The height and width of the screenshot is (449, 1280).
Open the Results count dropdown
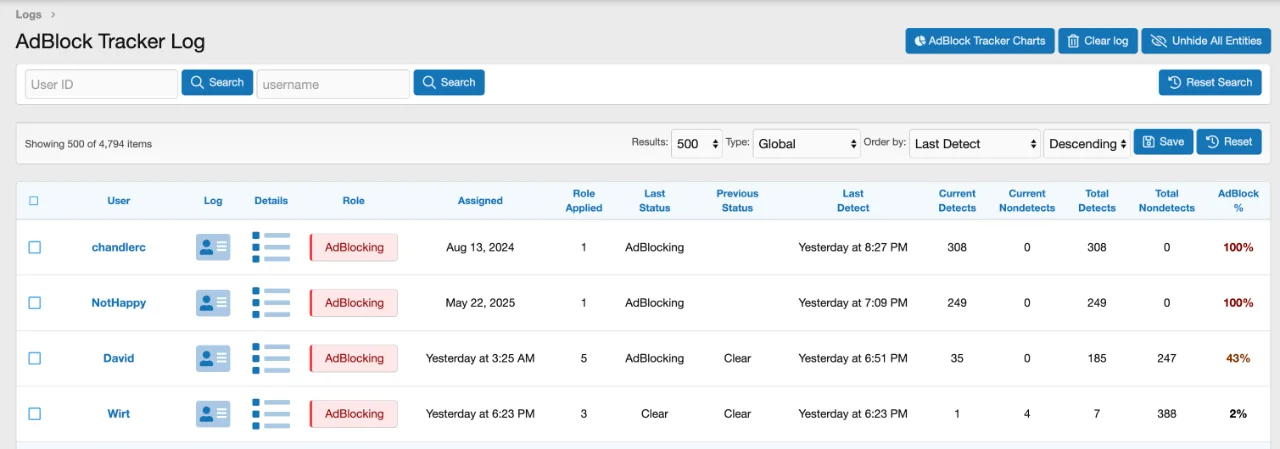tap(697, 143)
